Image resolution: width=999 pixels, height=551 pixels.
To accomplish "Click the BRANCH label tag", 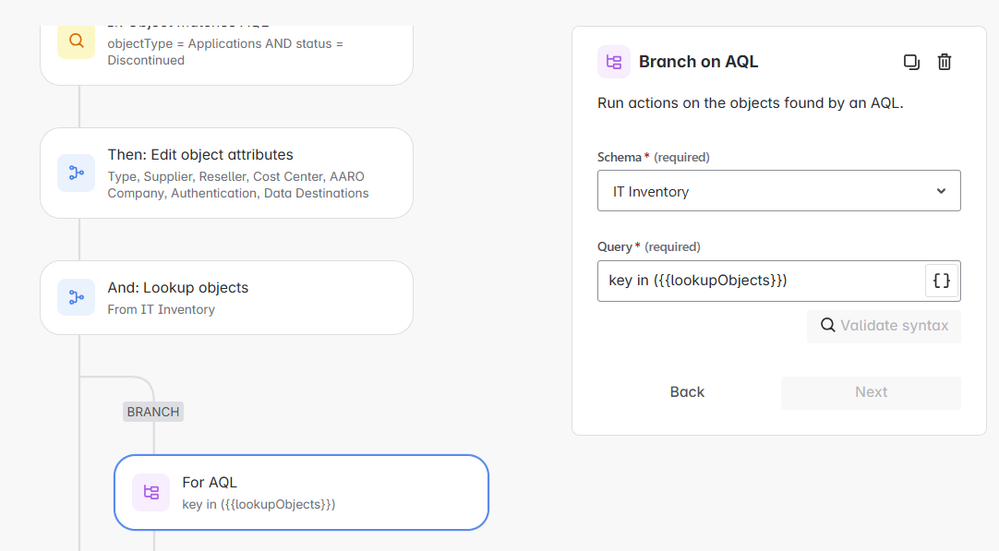I will pyautogui.click(x=153, y=412).
